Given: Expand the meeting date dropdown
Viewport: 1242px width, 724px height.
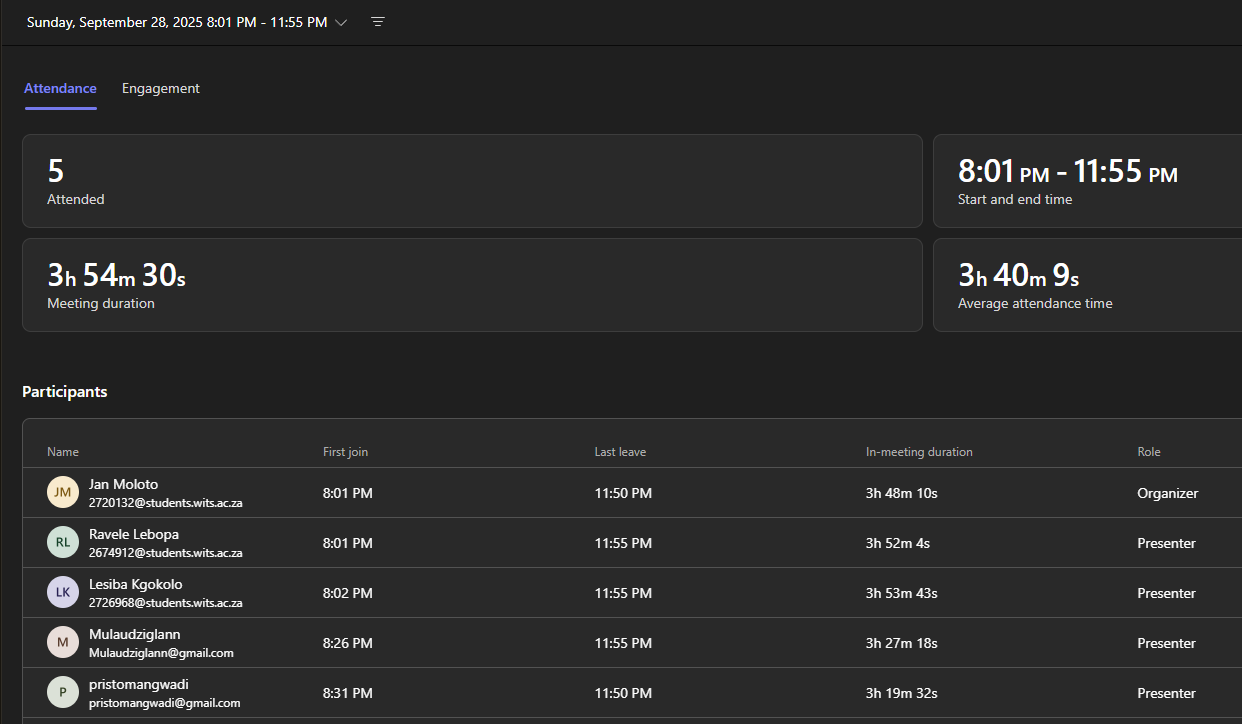Looking at the screenshot, I should click(x=341, y=22).
